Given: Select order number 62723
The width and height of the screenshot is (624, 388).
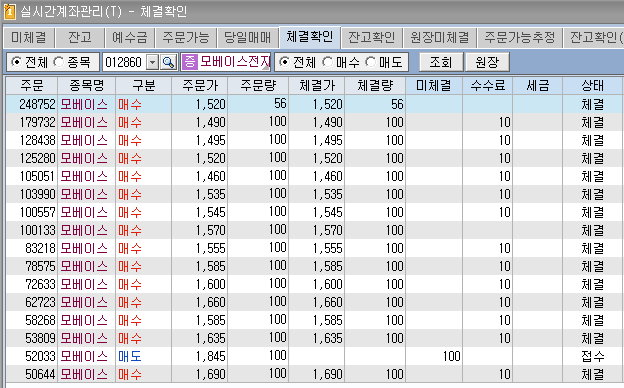Looking at the screenshot, I should 40,302.
